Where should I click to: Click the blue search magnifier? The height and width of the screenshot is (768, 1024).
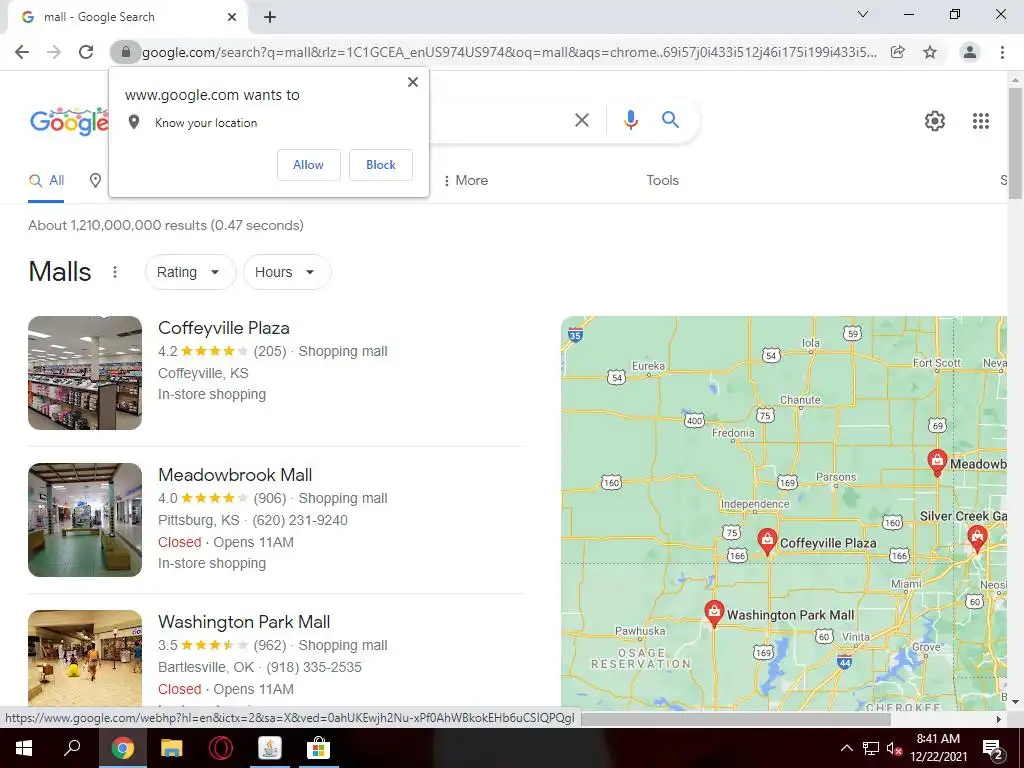670,120
